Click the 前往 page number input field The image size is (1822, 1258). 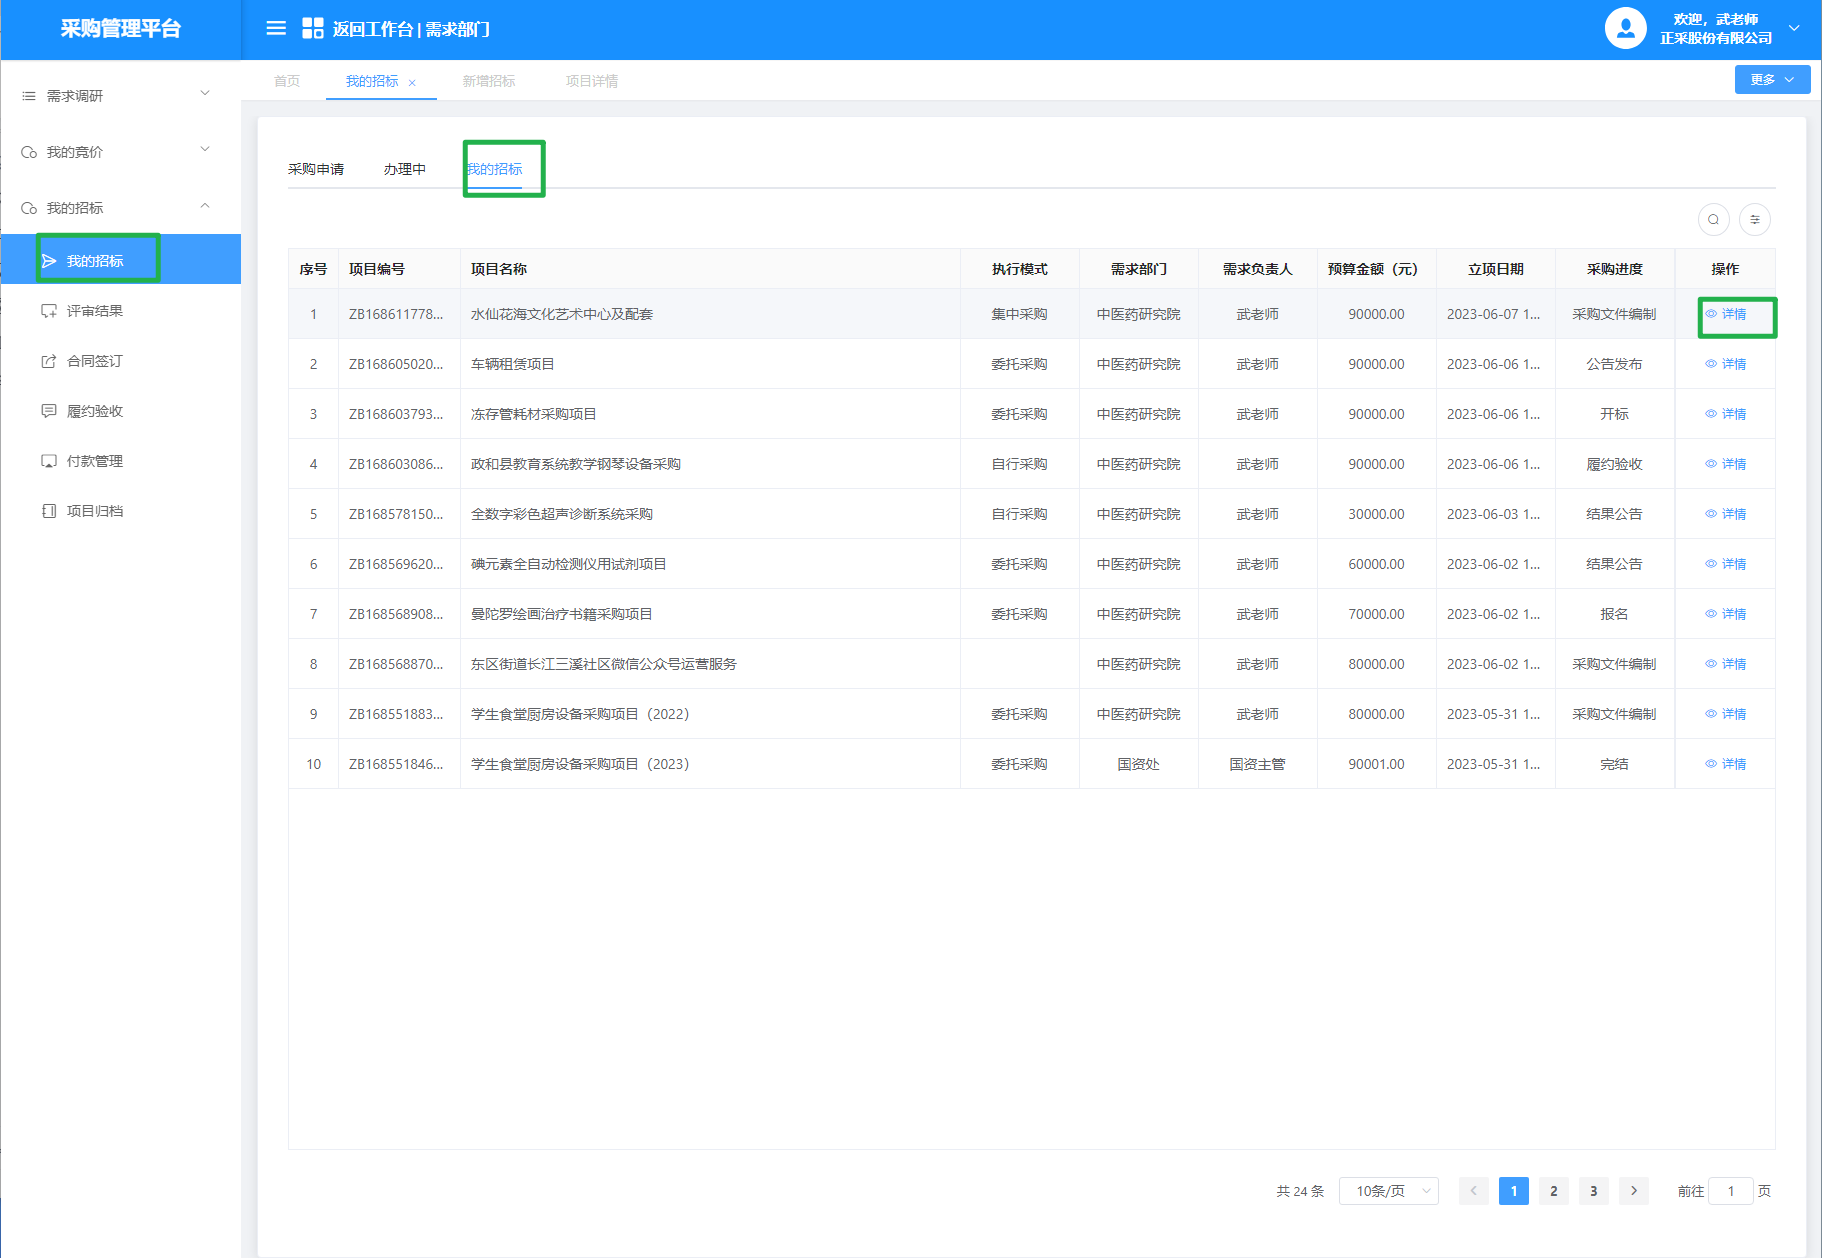[1730, 1191]
